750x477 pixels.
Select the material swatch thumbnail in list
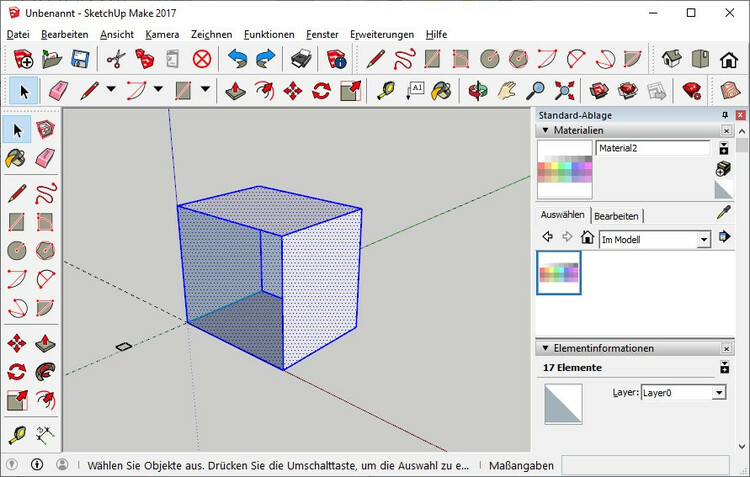pyautogui.click(x=558, y=273)
